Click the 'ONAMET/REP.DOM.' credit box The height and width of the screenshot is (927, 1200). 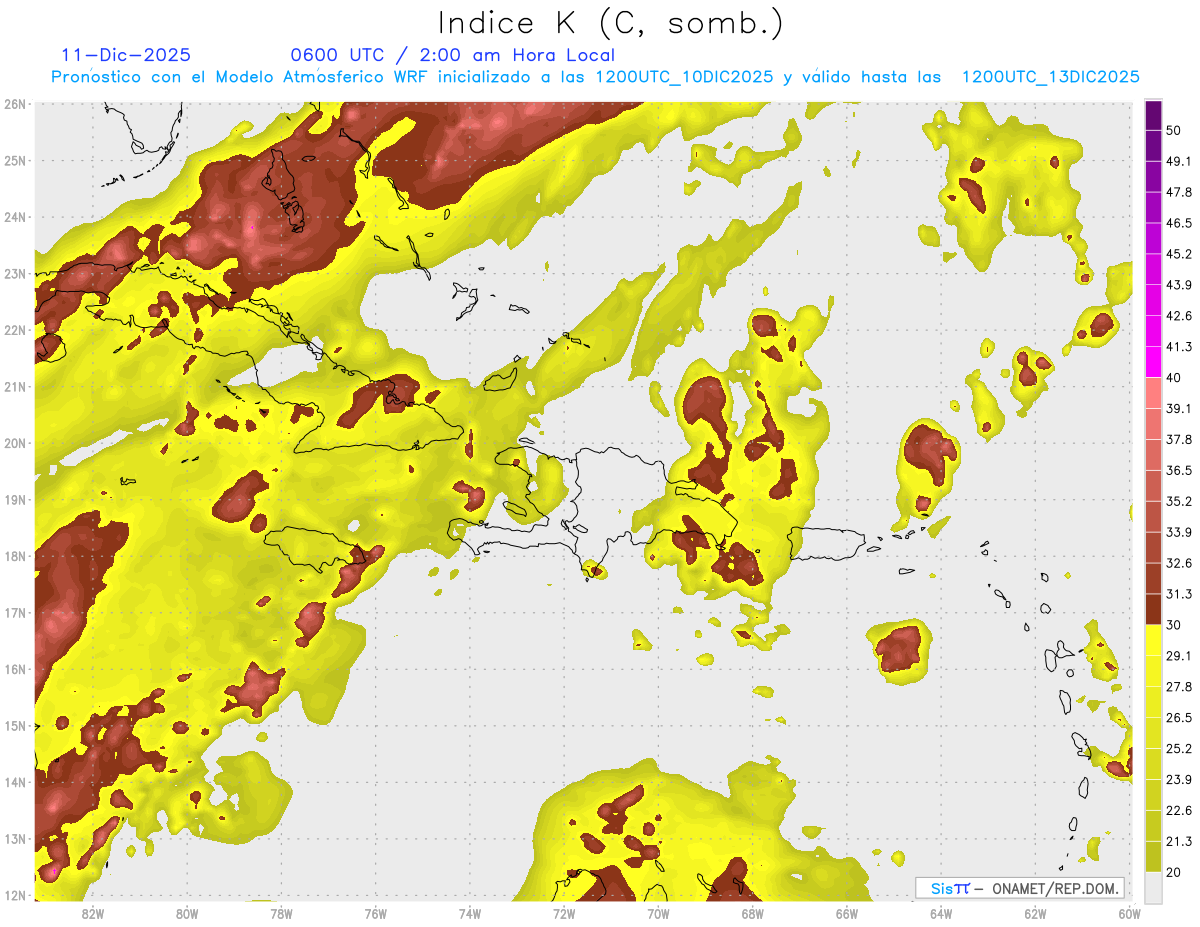pos(1019,888)
